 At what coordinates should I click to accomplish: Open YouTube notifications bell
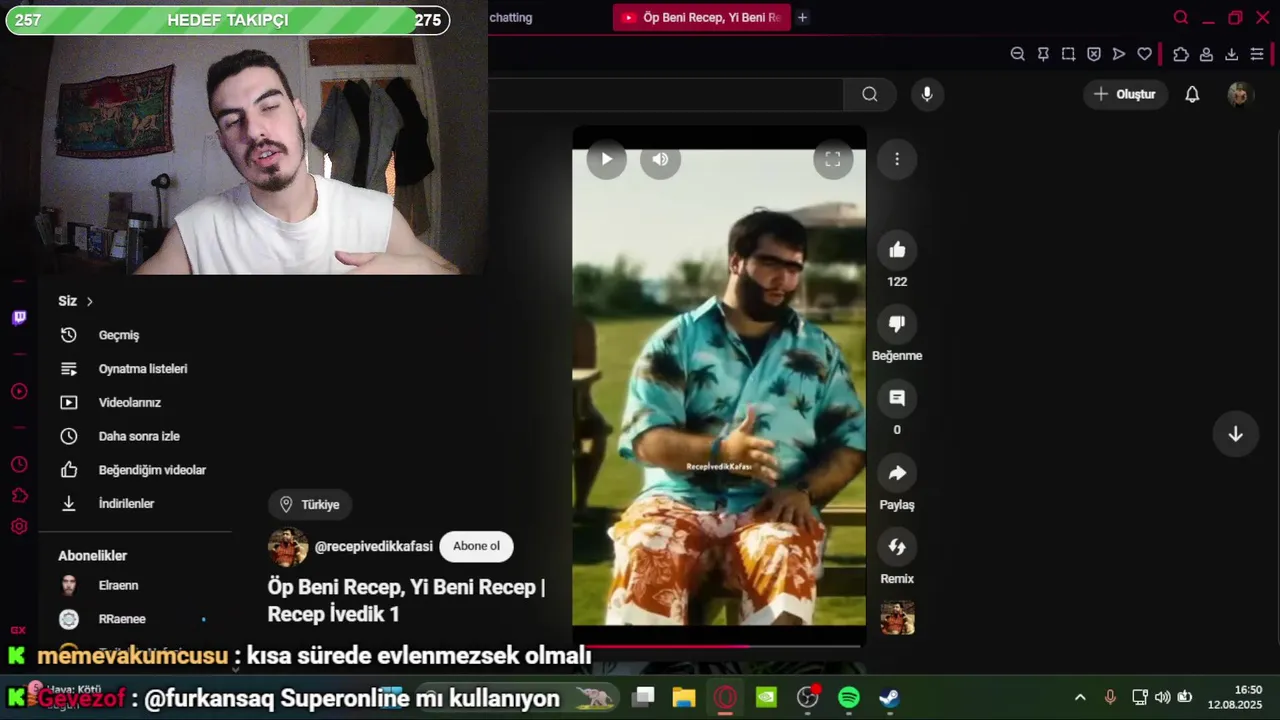pyautogui.click(x=1192, y=94)
